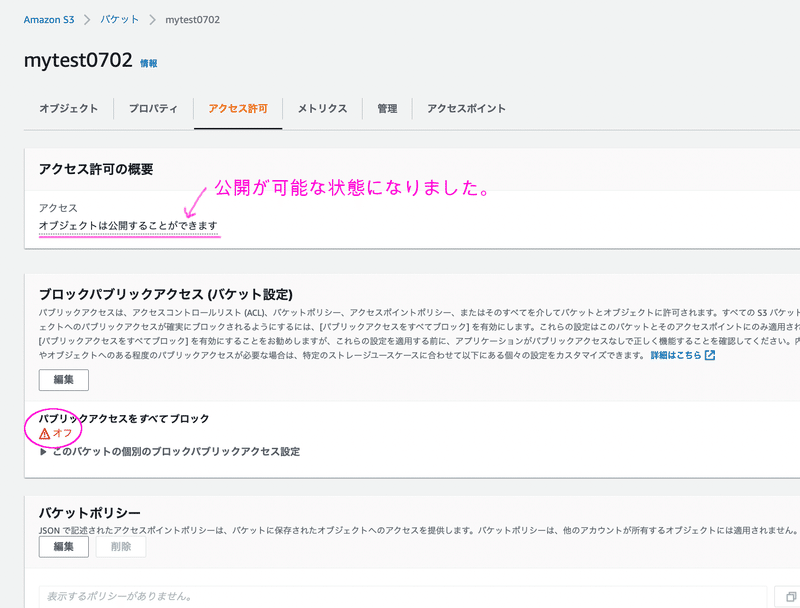Switch to the アクセスポイント tab

pos(466,109)
